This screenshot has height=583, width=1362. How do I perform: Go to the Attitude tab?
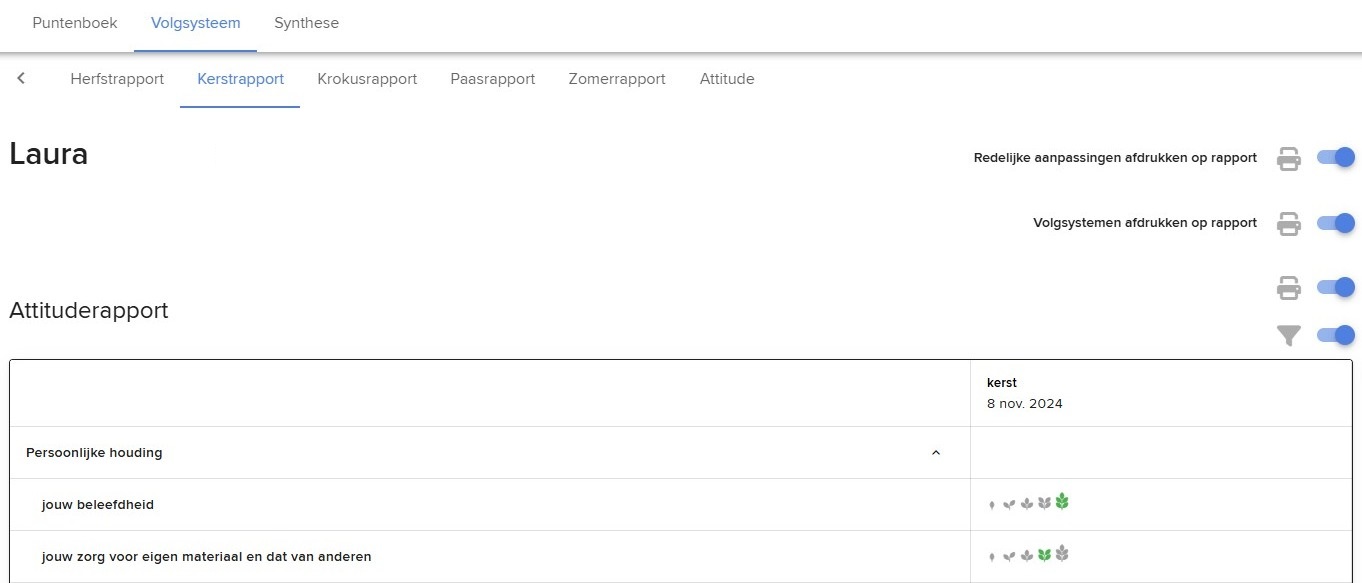tap(727, 79)
